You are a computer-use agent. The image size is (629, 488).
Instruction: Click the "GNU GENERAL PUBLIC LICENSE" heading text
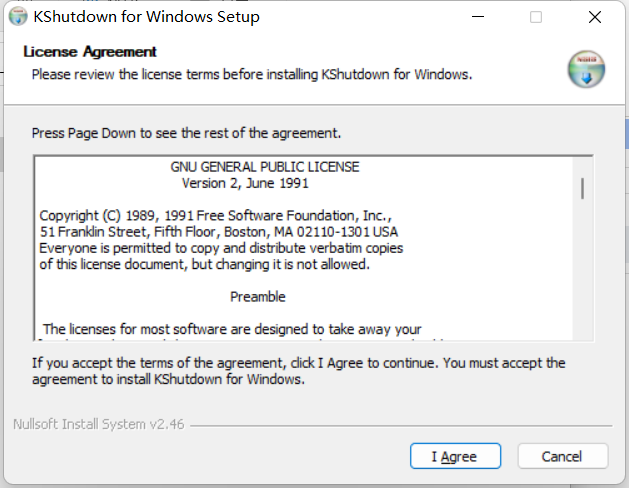click(x=265, y=167)
